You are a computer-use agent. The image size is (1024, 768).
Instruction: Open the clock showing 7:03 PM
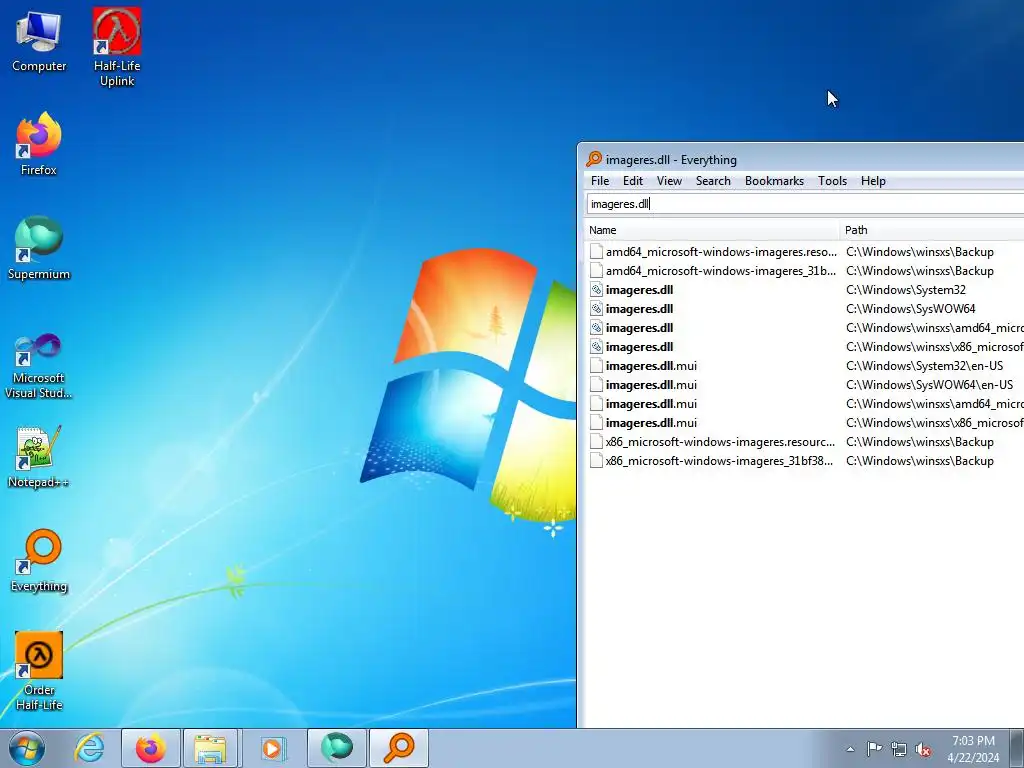973,748
